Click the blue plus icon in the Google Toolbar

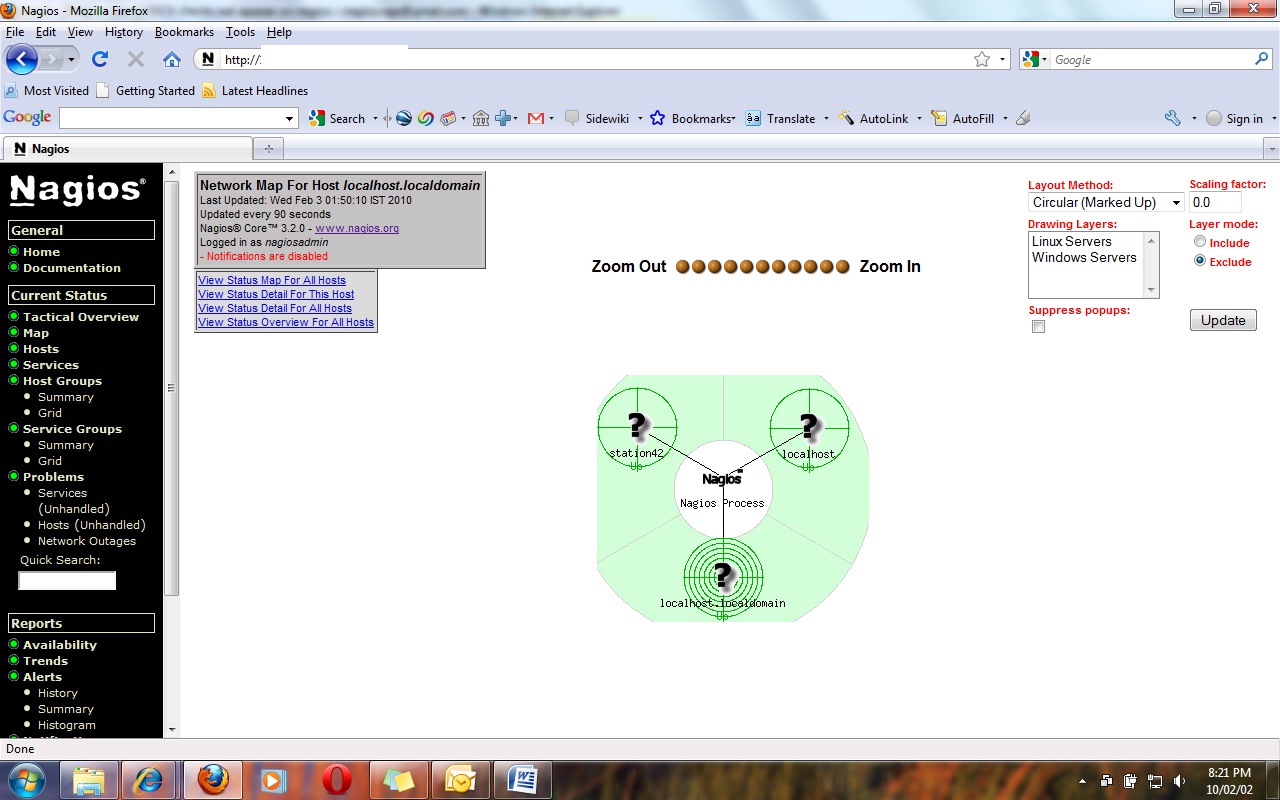(x=503, y=118)
